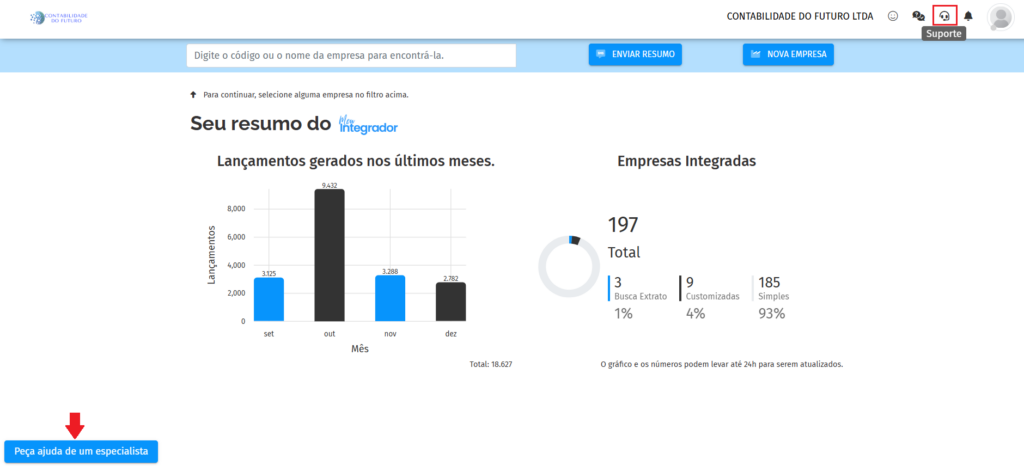The width and height of the screenshot is (1024, 466).
Task: Select the 'nov' bar showing 3.288
Action: point(390,298)
